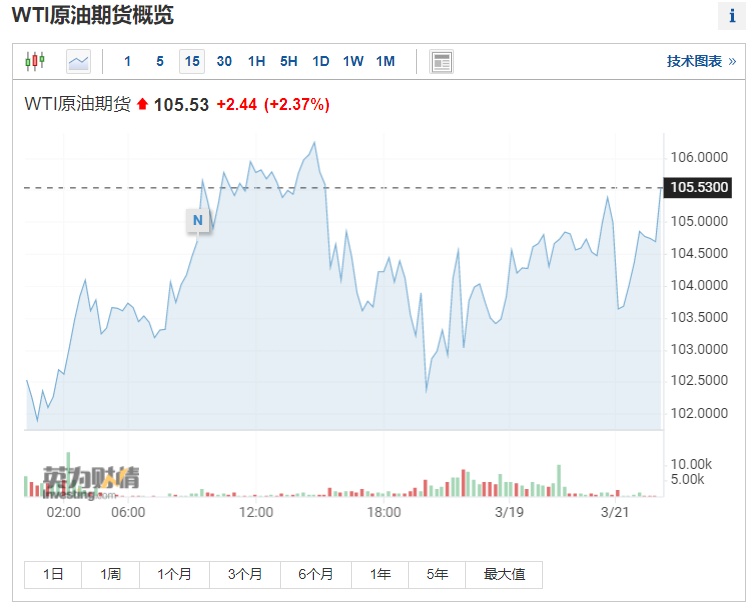Image resolution: width=753 pixels, height=609 pixels.
Task: Click the 106.0000 axis value
Action: 699,157
